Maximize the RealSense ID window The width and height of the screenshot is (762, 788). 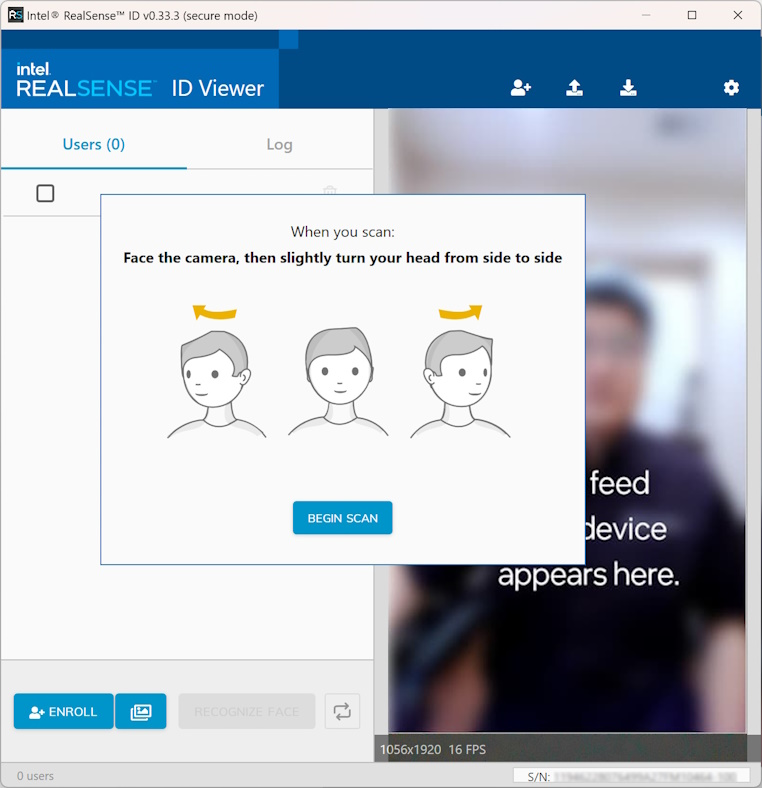(x=692, y=15)
